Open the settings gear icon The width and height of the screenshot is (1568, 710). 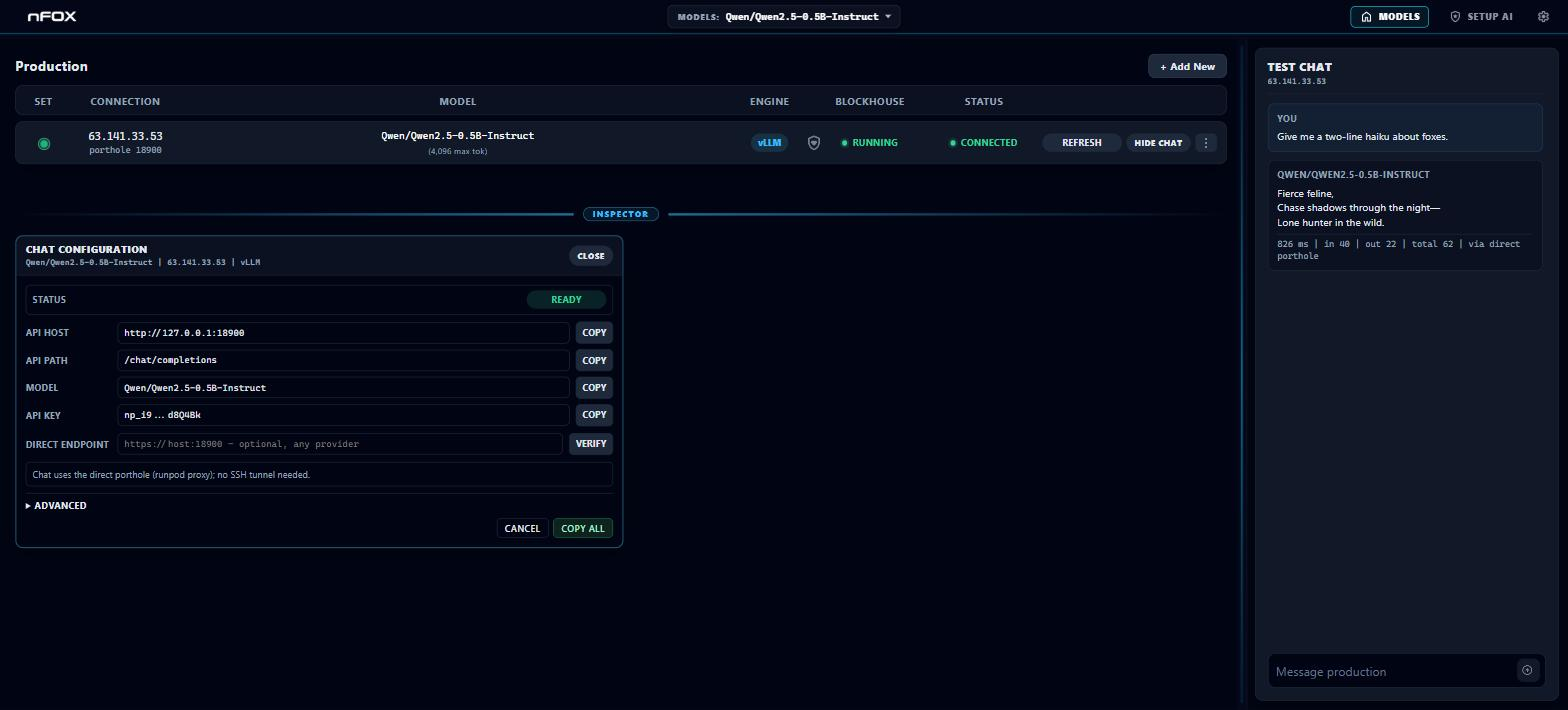click(x=1543, y=17)
